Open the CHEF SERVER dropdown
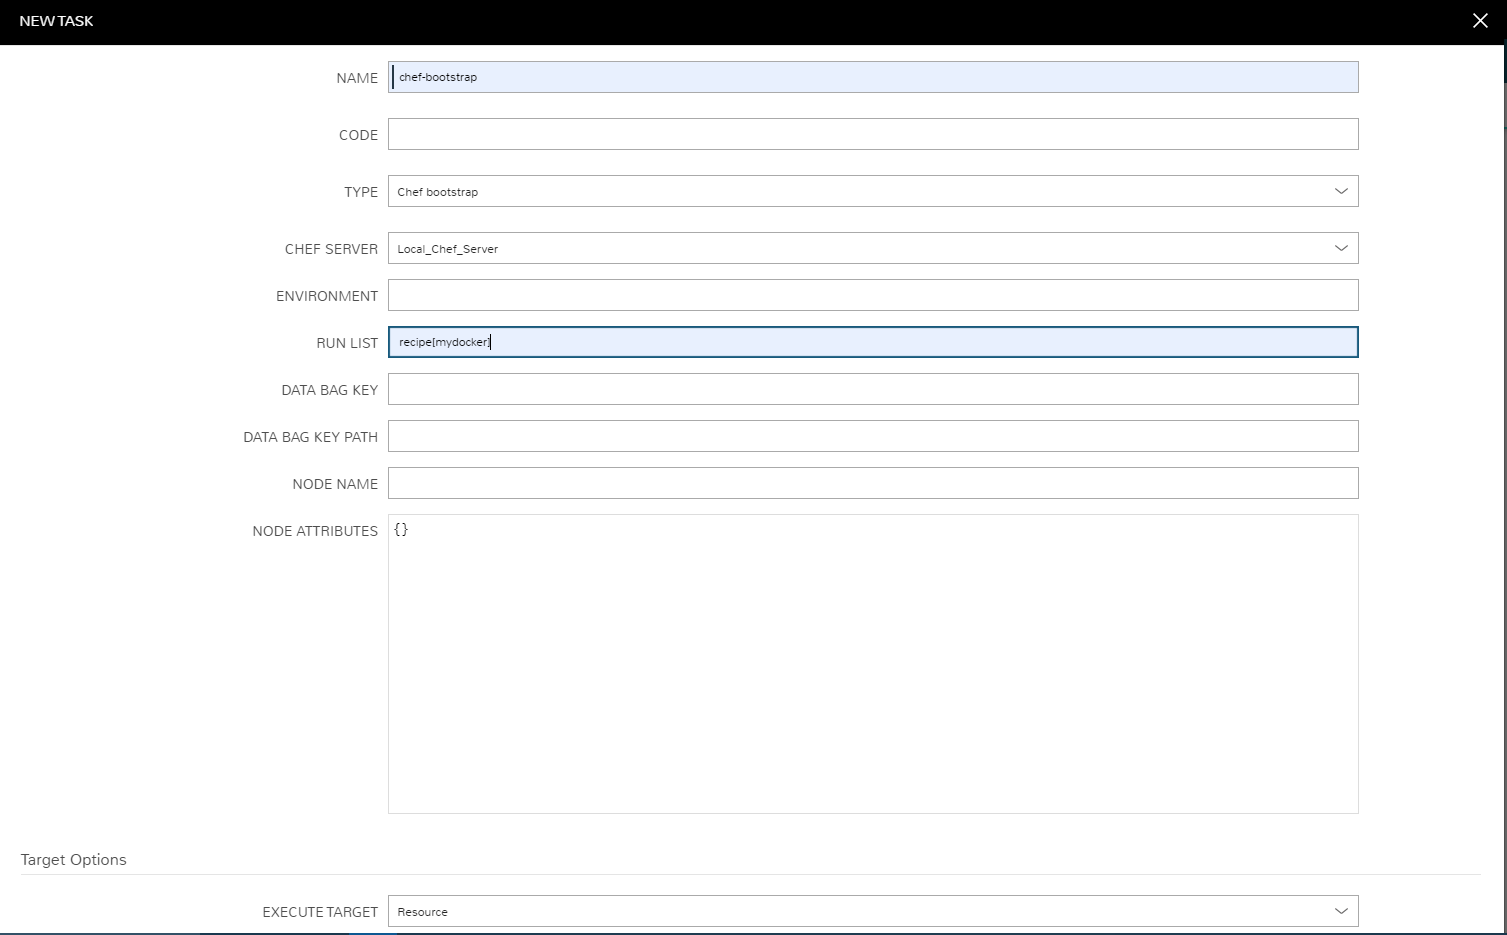 click(x=873, y=248)
